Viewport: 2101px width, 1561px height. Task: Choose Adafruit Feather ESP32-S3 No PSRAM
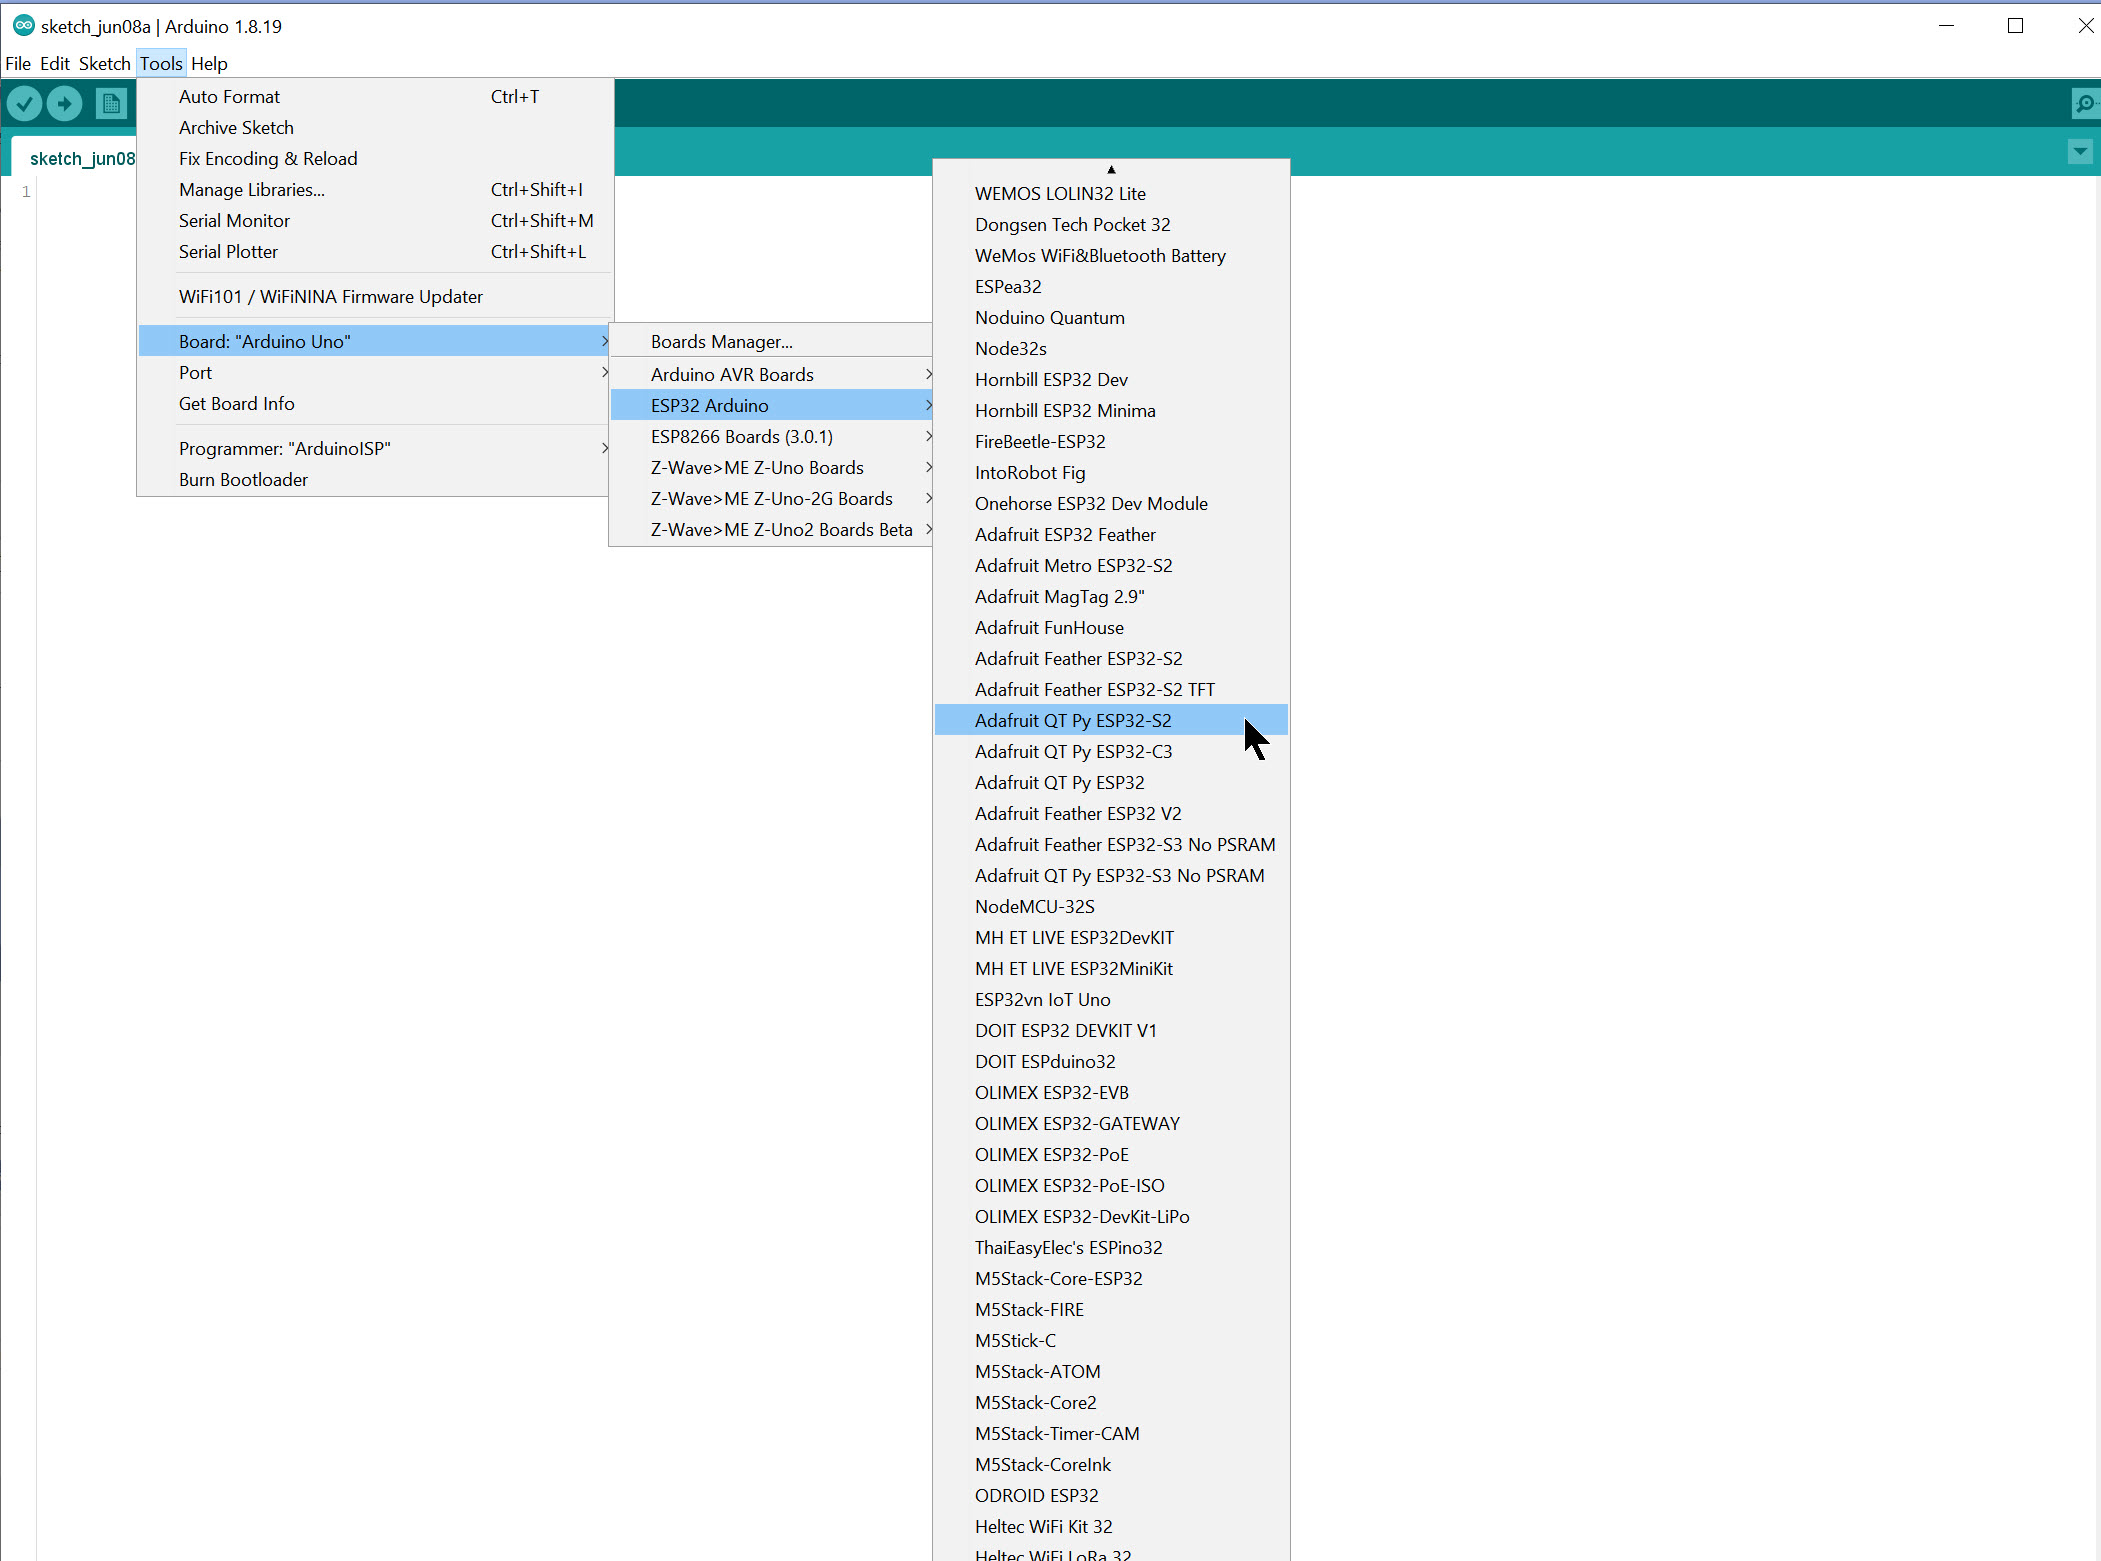point(1111,845)
